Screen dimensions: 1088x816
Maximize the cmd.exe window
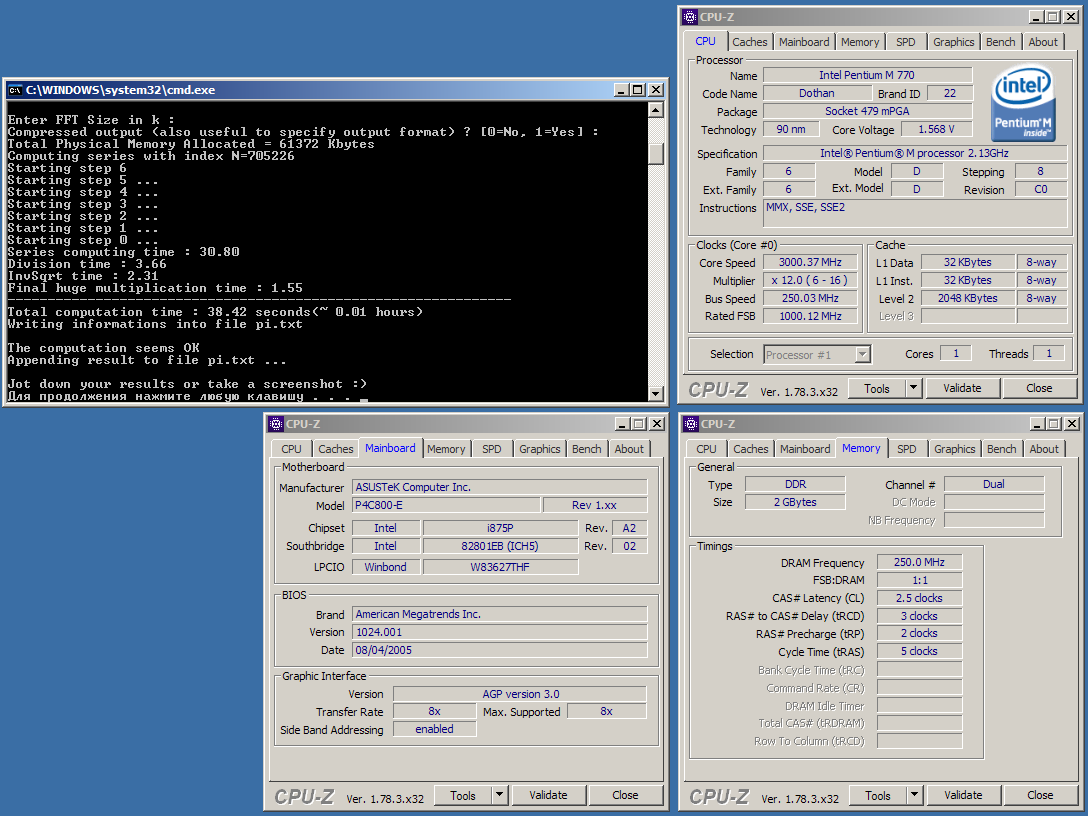[638, 90]
